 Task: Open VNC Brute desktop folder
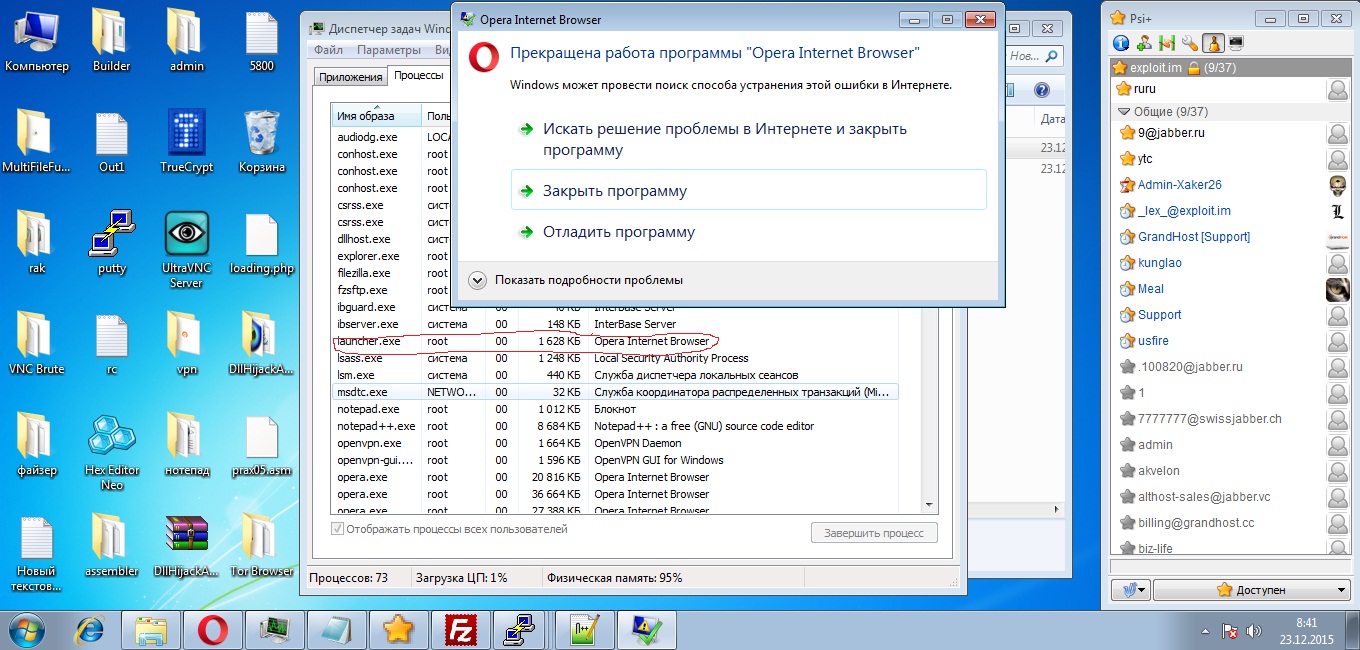[37, 343]
